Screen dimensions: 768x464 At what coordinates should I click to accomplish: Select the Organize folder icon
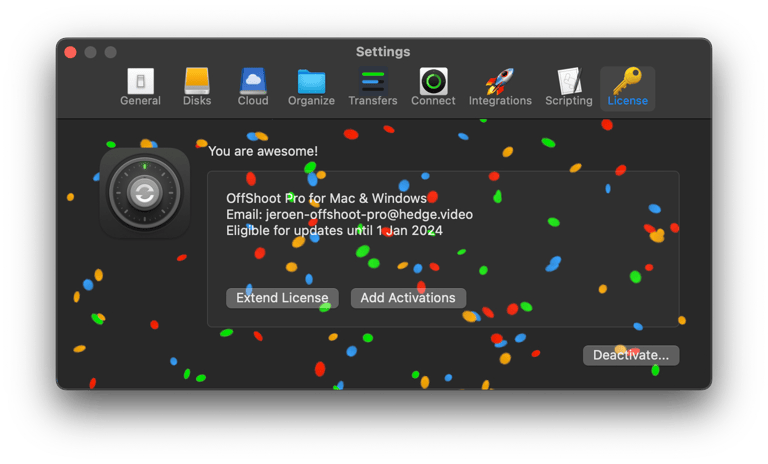311,87
